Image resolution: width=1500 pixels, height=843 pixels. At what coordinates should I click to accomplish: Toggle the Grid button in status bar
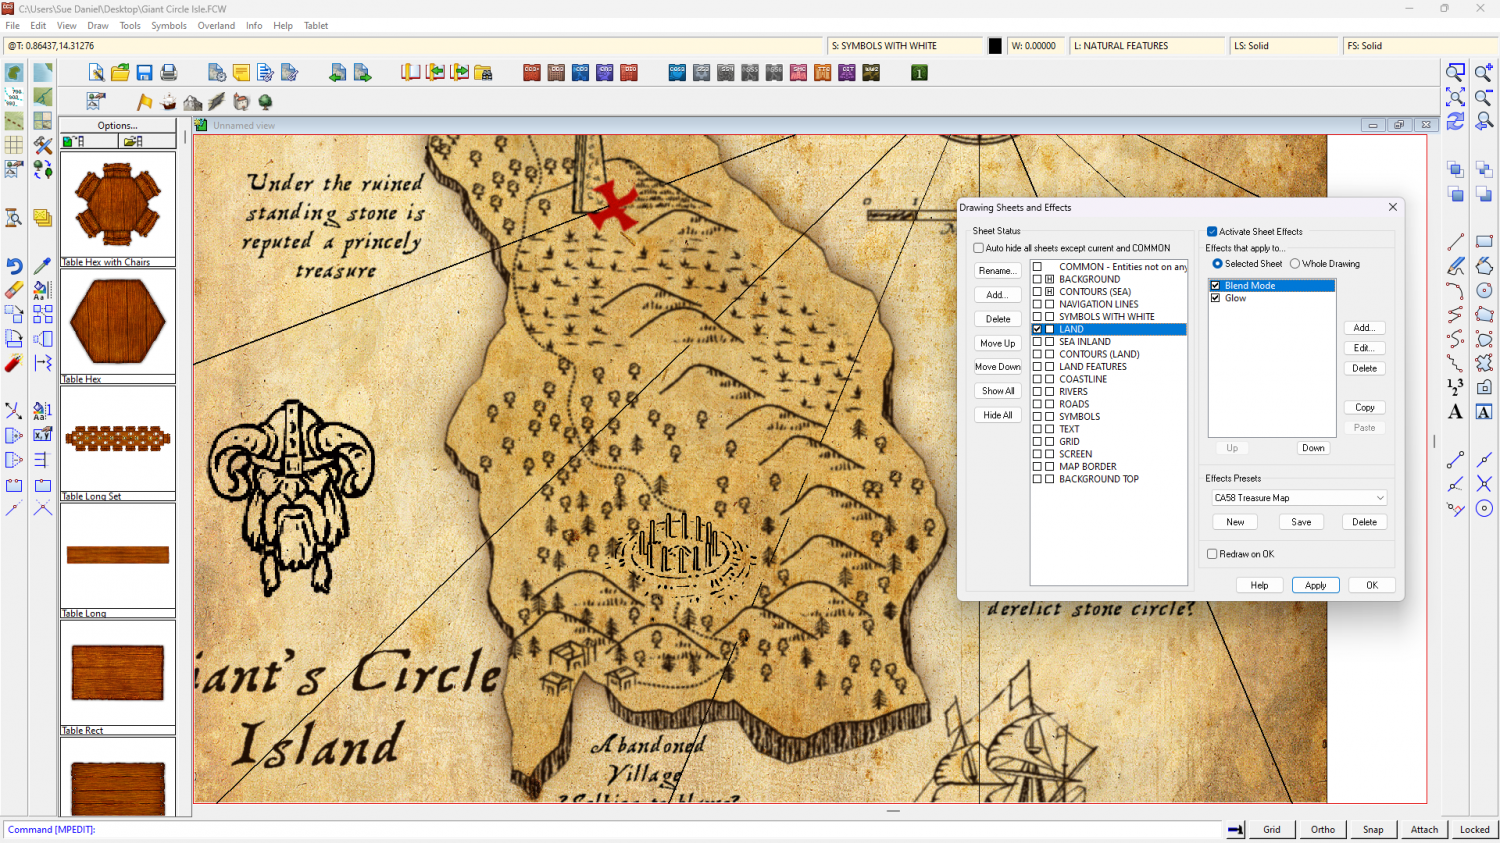[x=1272, y=829]
